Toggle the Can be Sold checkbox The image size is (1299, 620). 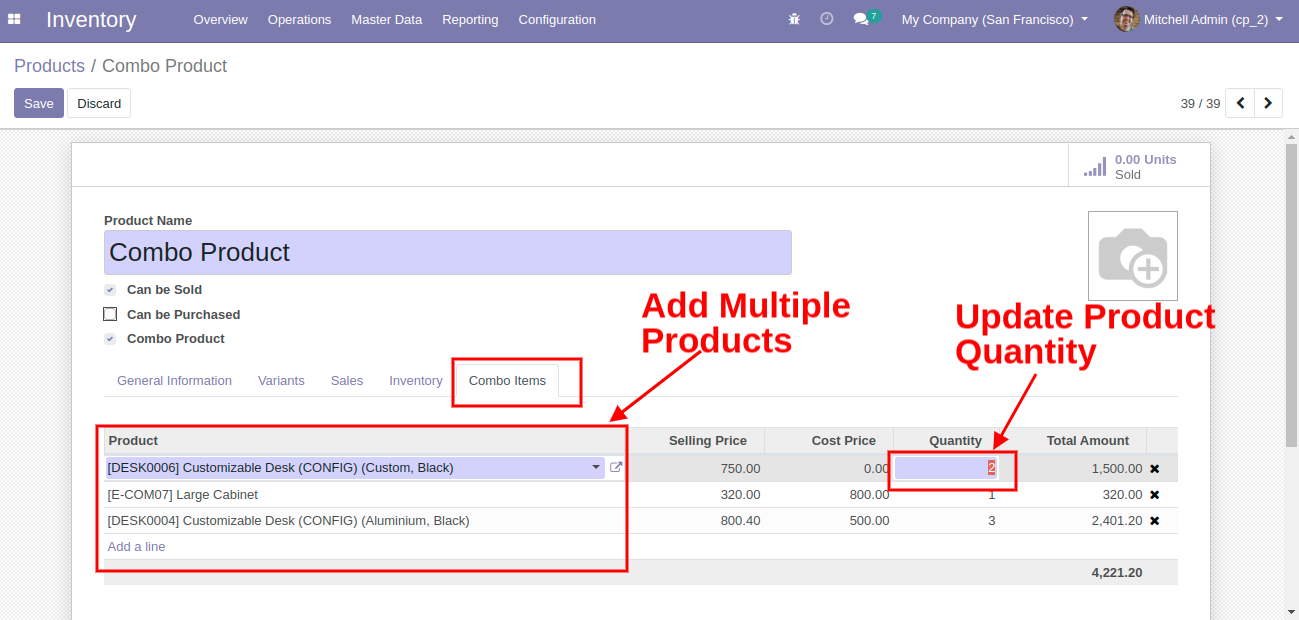pyautogui.click(x=110, y=290)
